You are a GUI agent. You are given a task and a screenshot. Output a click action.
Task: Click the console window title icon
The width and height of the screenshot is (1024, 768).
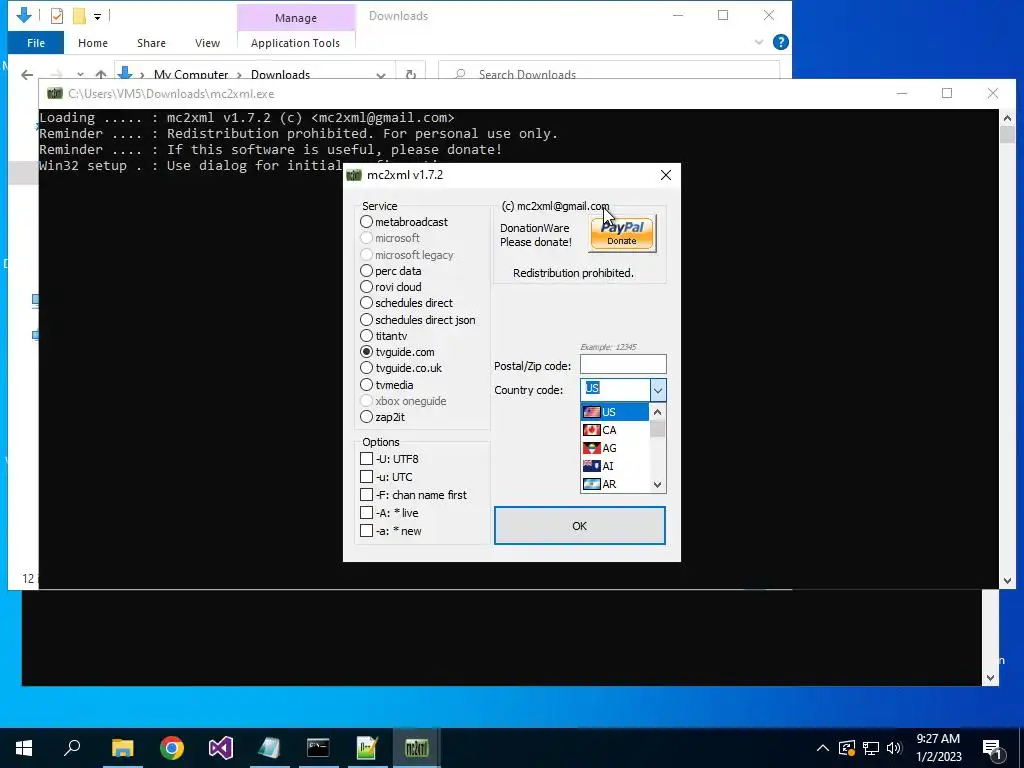coord(55,93)
